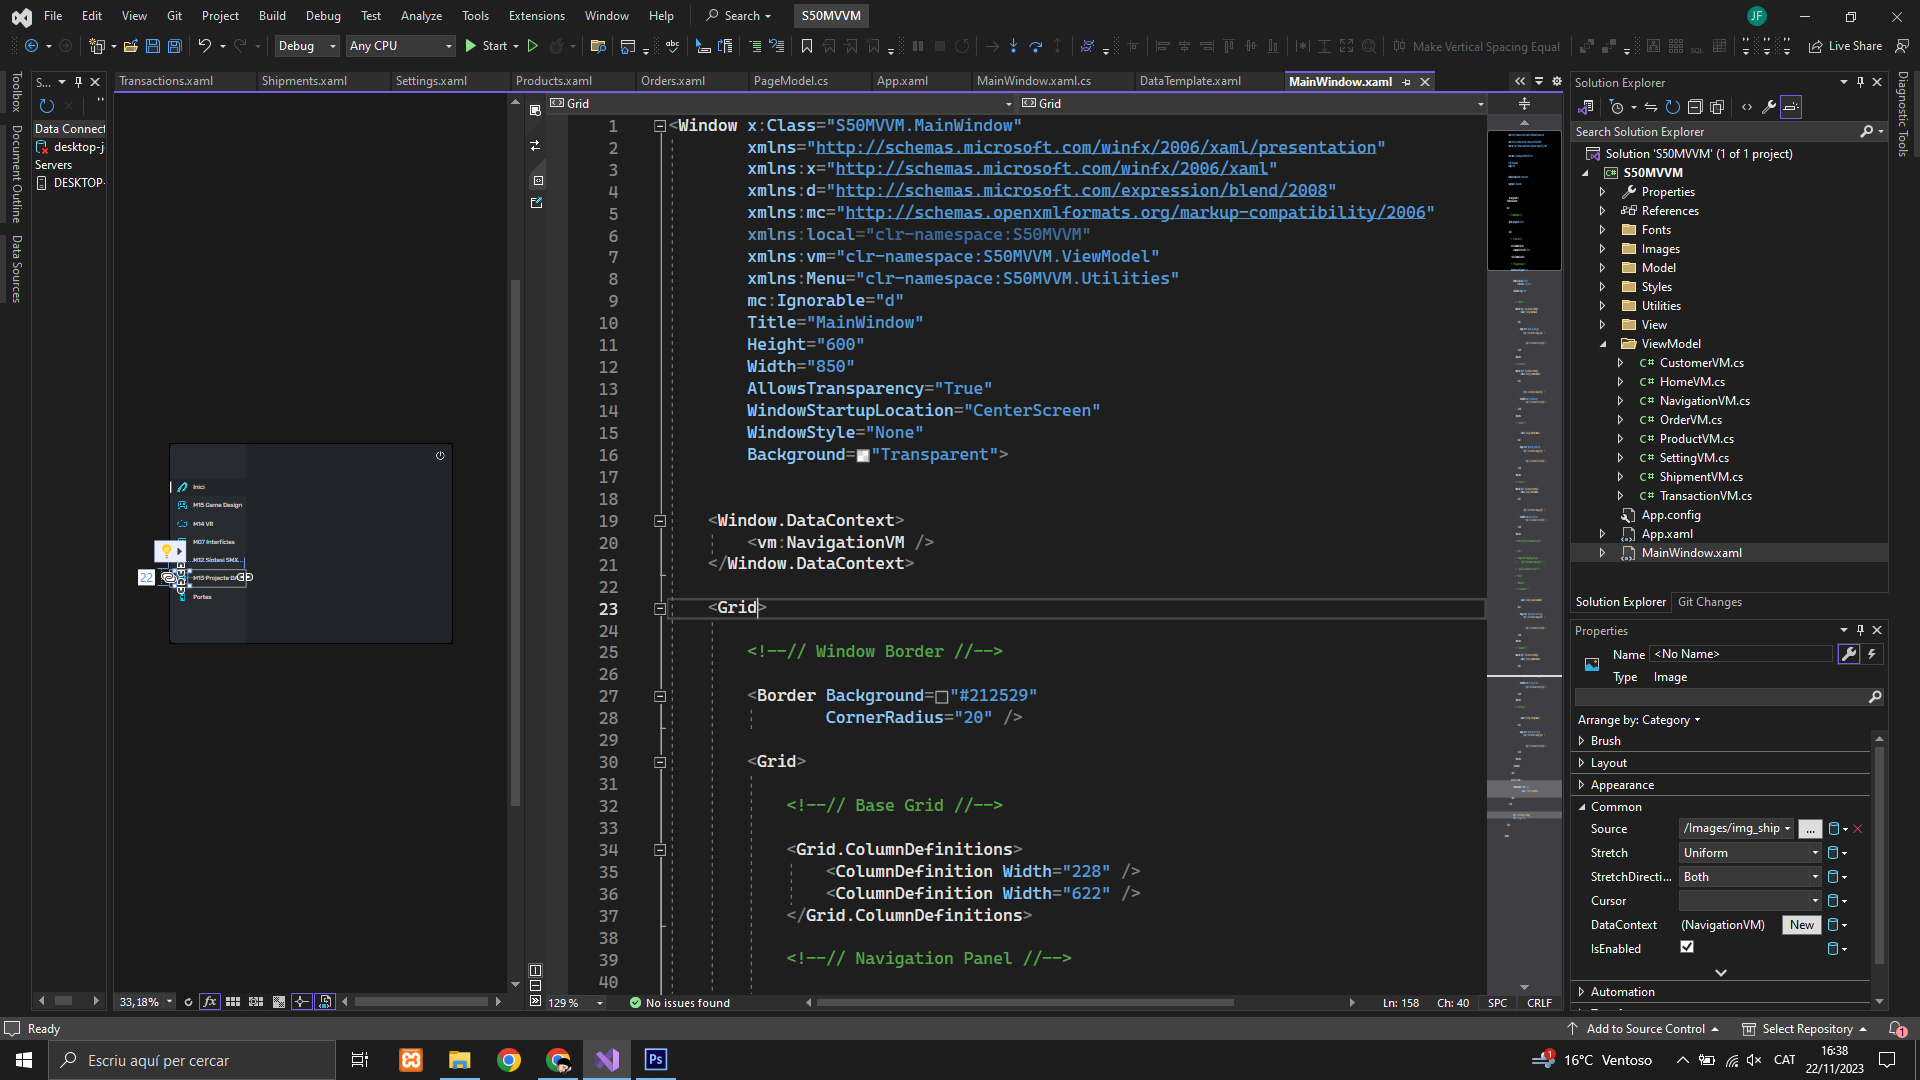Toggle the IsEnabled checkbox
The image size is (1920, 1080).
(x=1687, y=947)
